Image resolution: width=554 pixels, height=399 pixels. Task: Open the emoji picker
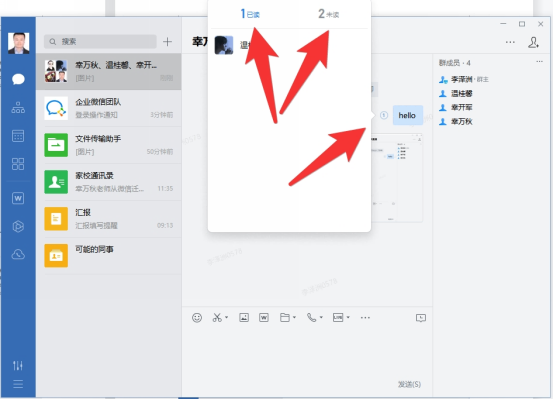(197, 318)
